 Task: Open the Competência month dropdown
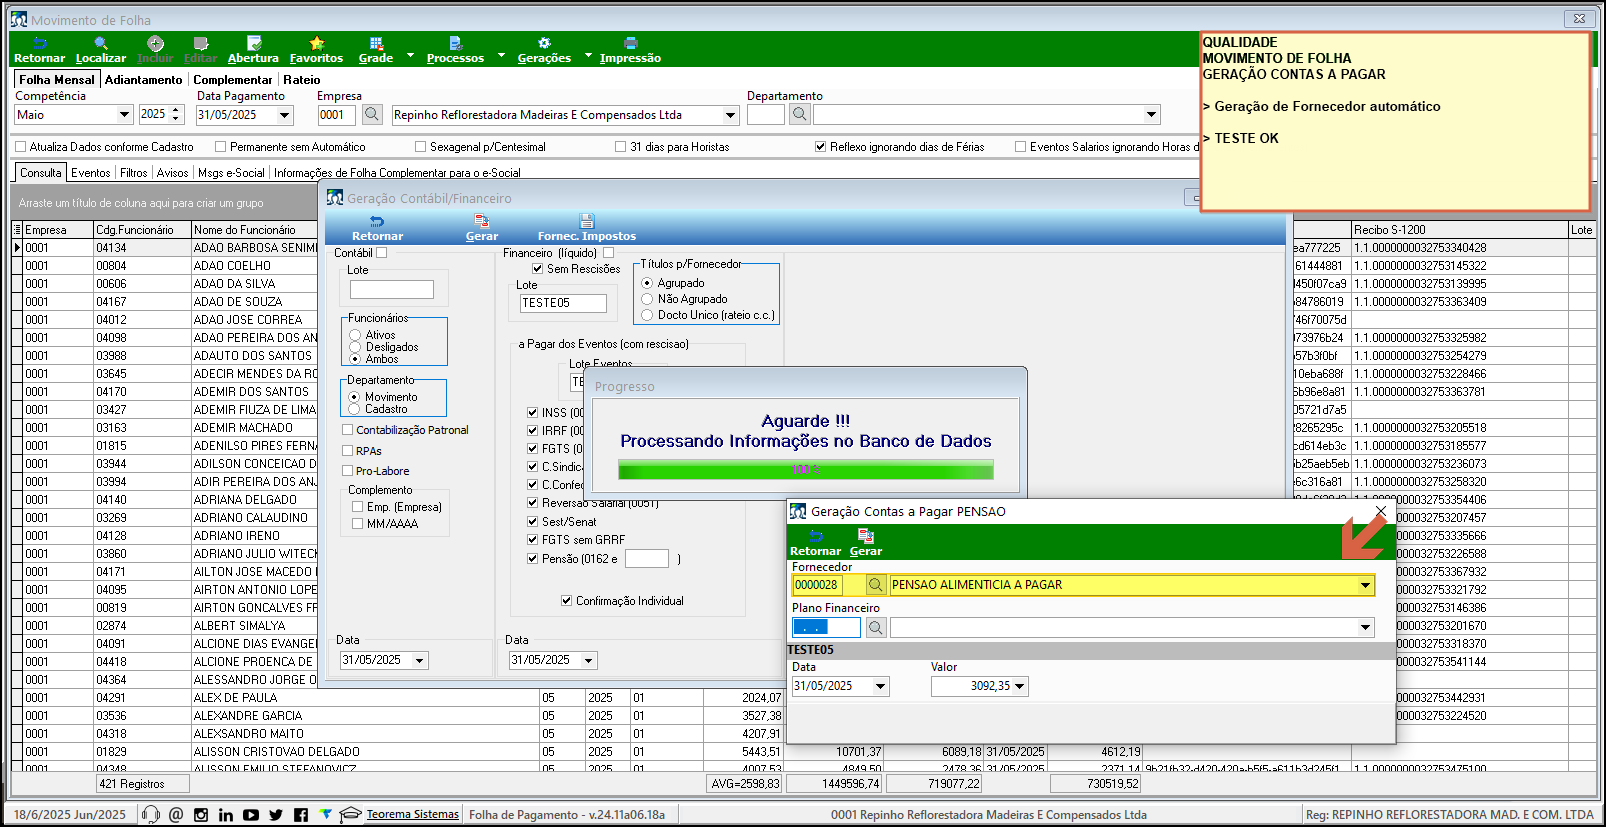tap(124, 115)
